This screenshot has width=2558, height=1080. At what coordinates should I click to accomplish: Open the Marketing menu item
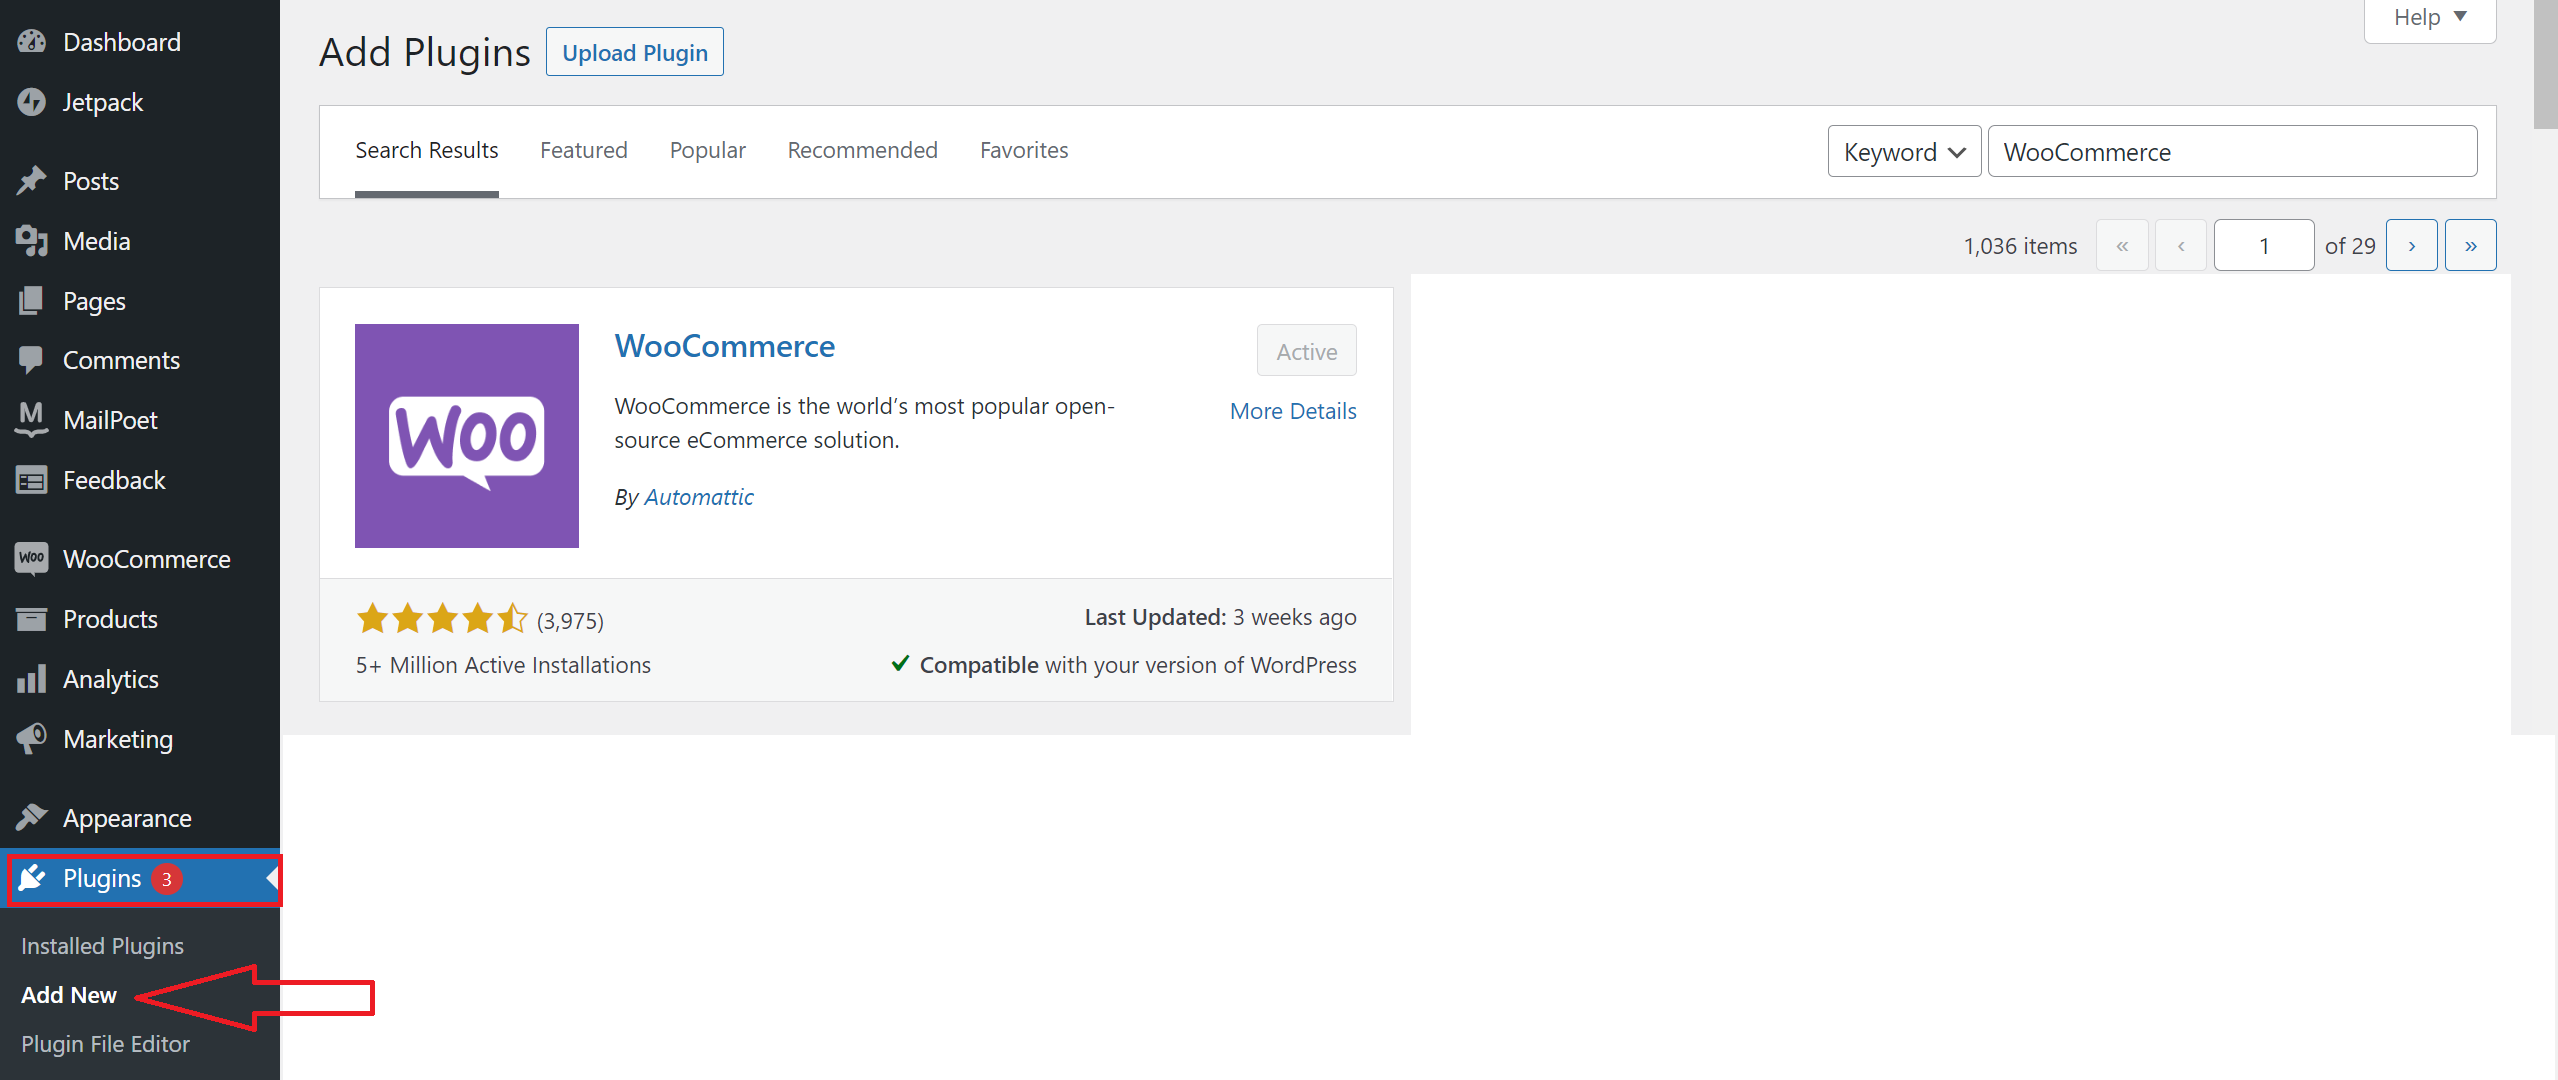click(140, 739)
